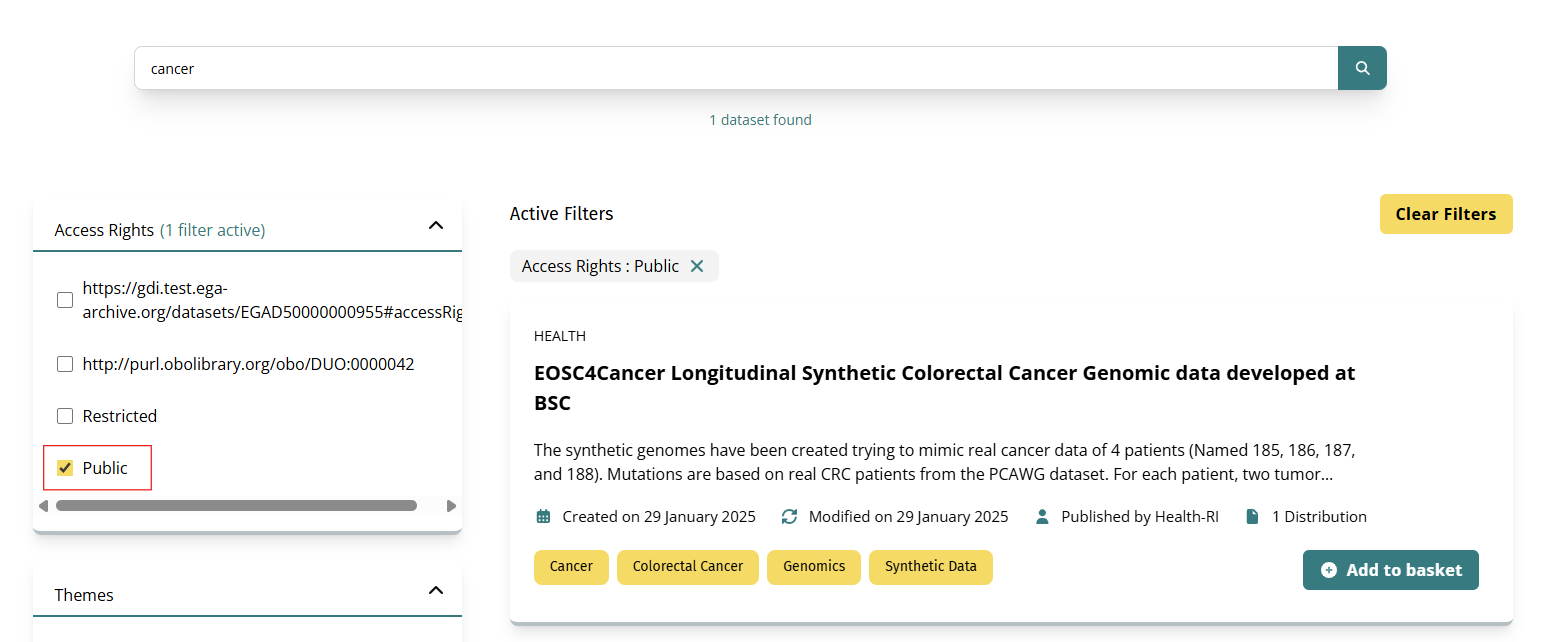Image resolution: width=1547 pixels, height=642 pixels.
Task: Click the 'Published by Health-RI' text
Action: click(1140, 517)
